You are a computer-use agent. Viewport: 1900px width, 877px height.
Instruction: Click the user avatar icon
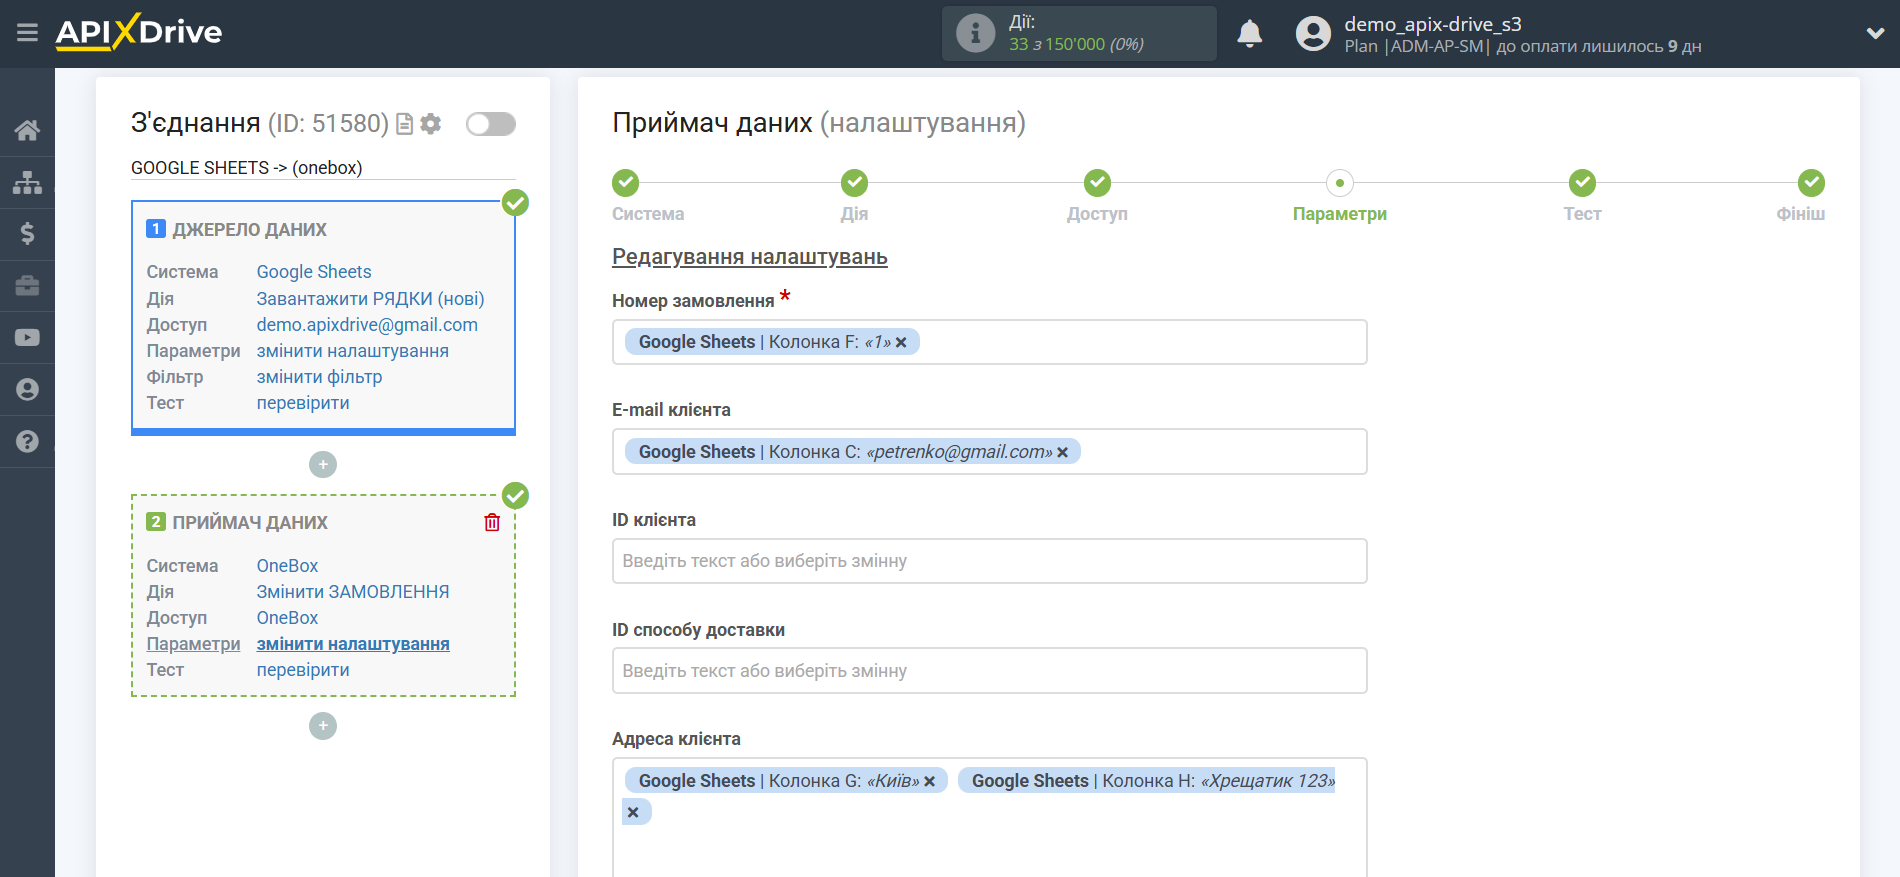tap(1313, 34)
